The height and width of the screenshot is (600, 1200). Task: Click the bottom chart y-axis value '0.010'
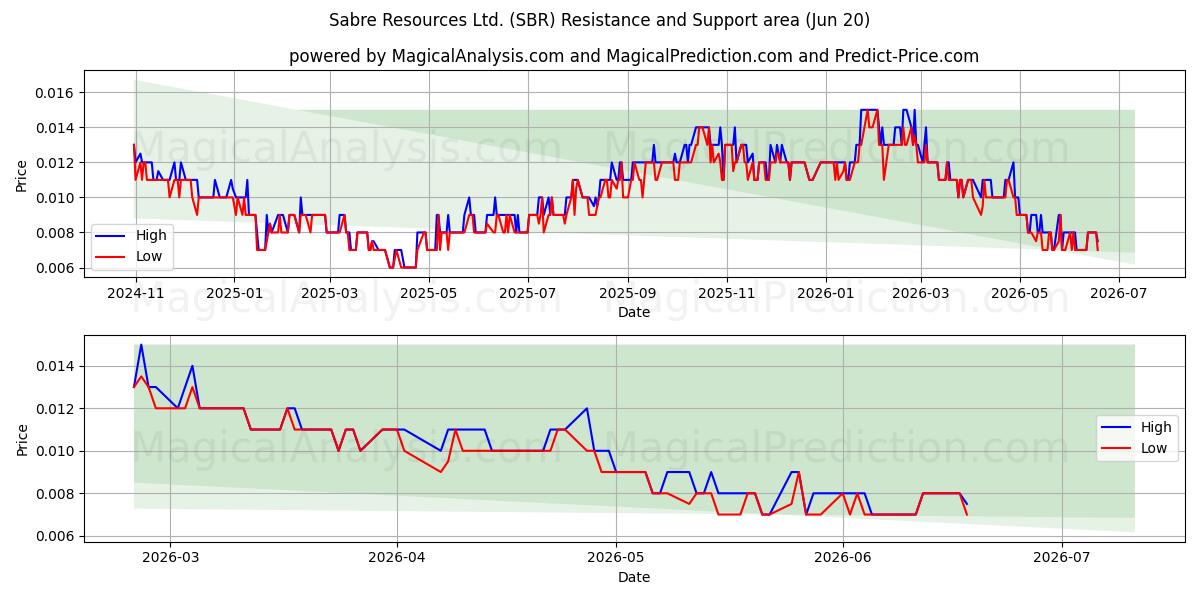point(55,452)
